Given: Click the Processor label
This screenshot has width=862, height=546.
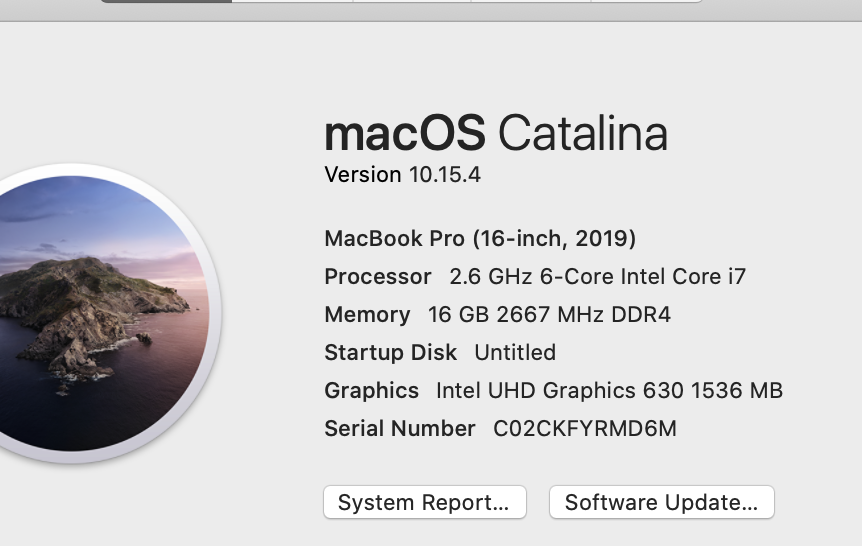Looking at the screenshot, I should pos(378,277).
